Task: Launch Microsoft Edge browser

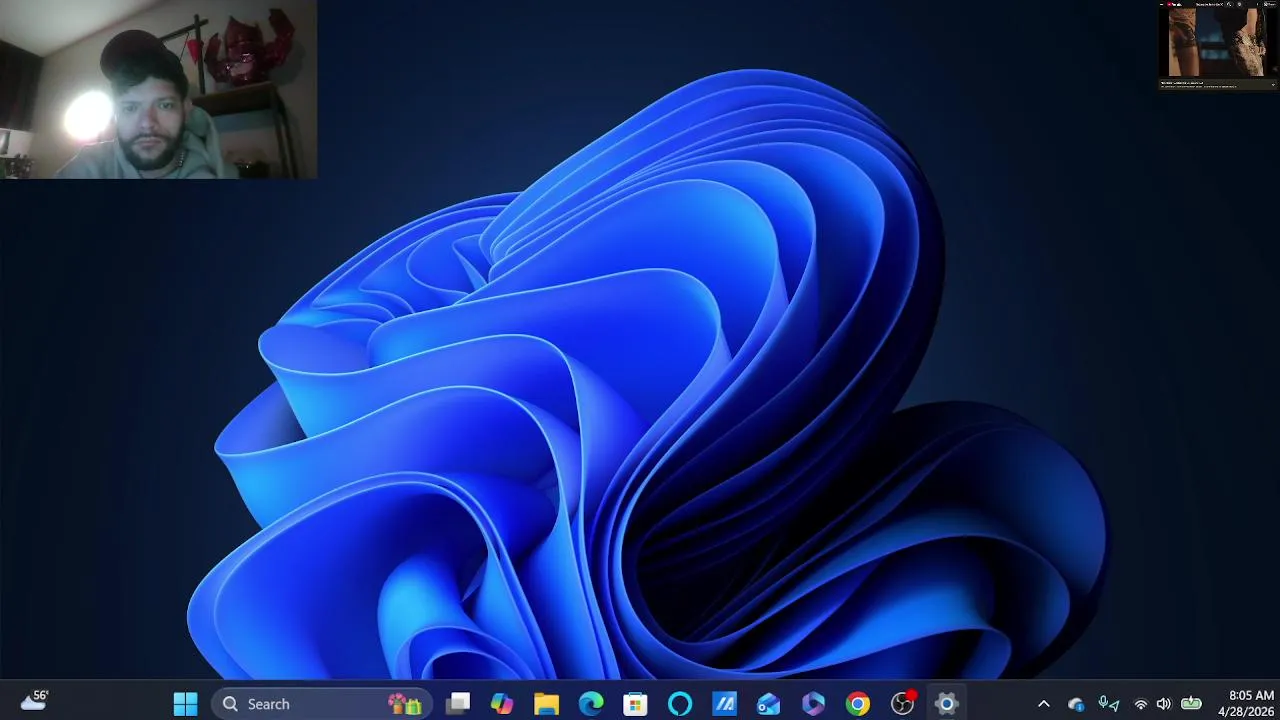Action: [591, 704]
